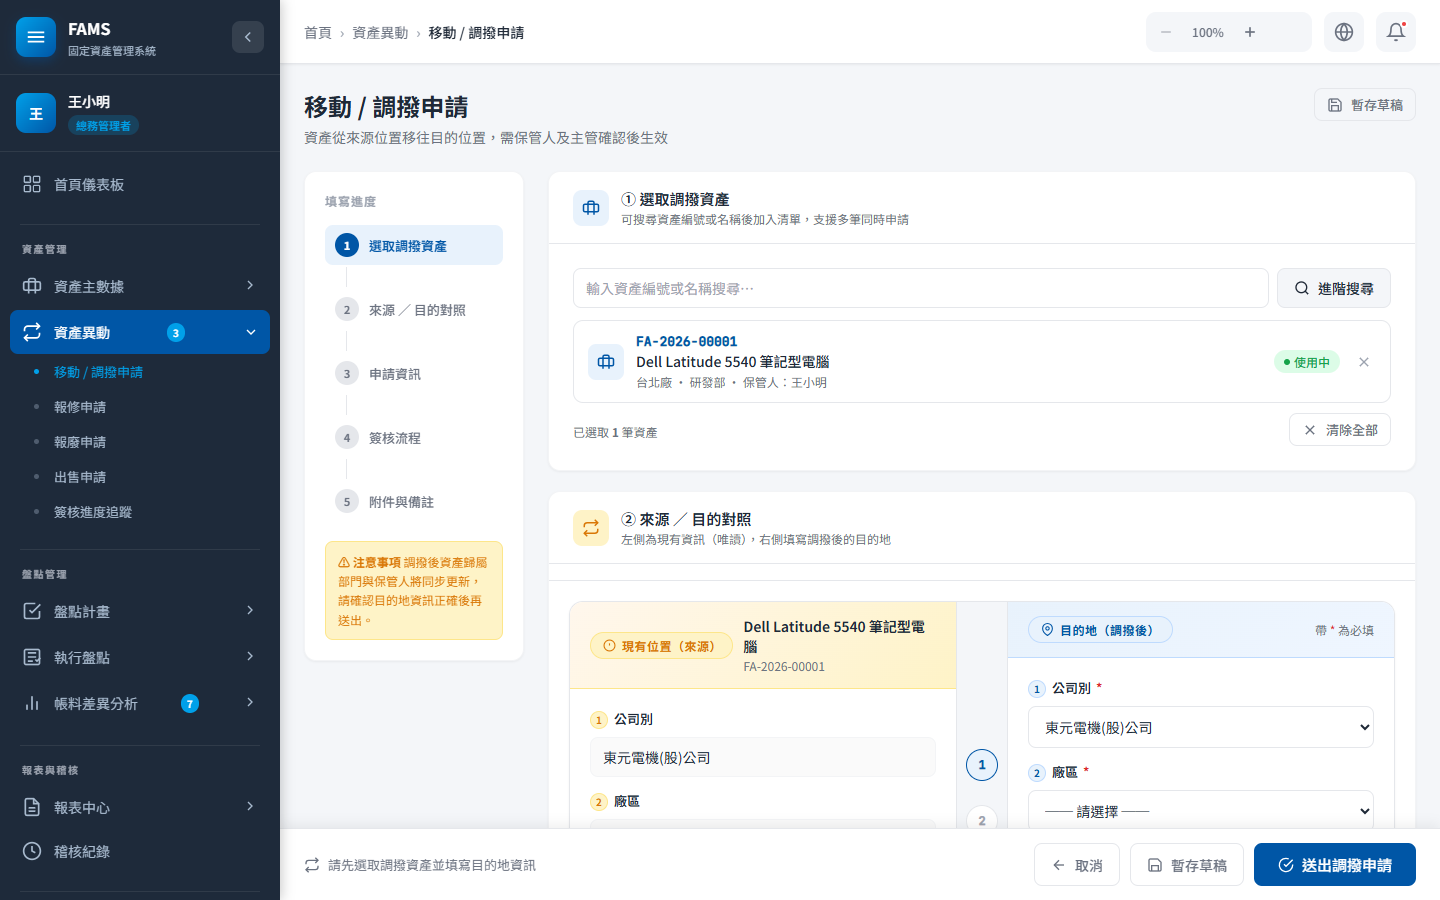The width and height of the screenshot is (1440, 900).
Task: Expand the 資產主數據 sidebar section
Action: (x=140, y=286)
